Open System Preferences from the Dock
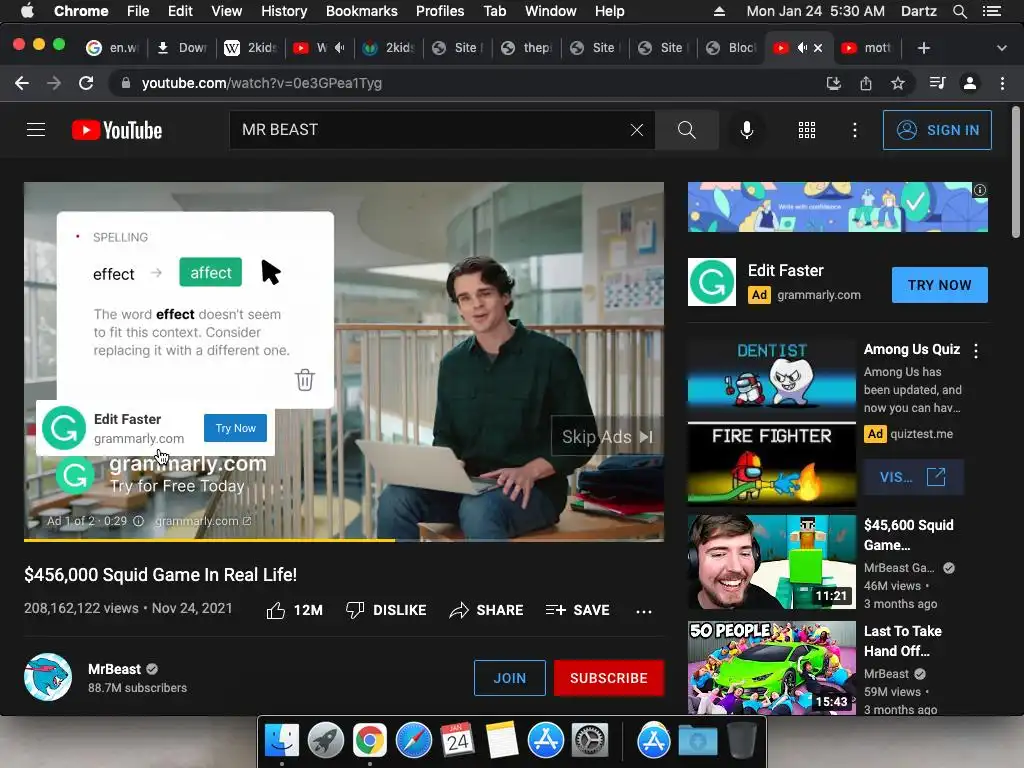1024x768 pixels. (590, 741)
